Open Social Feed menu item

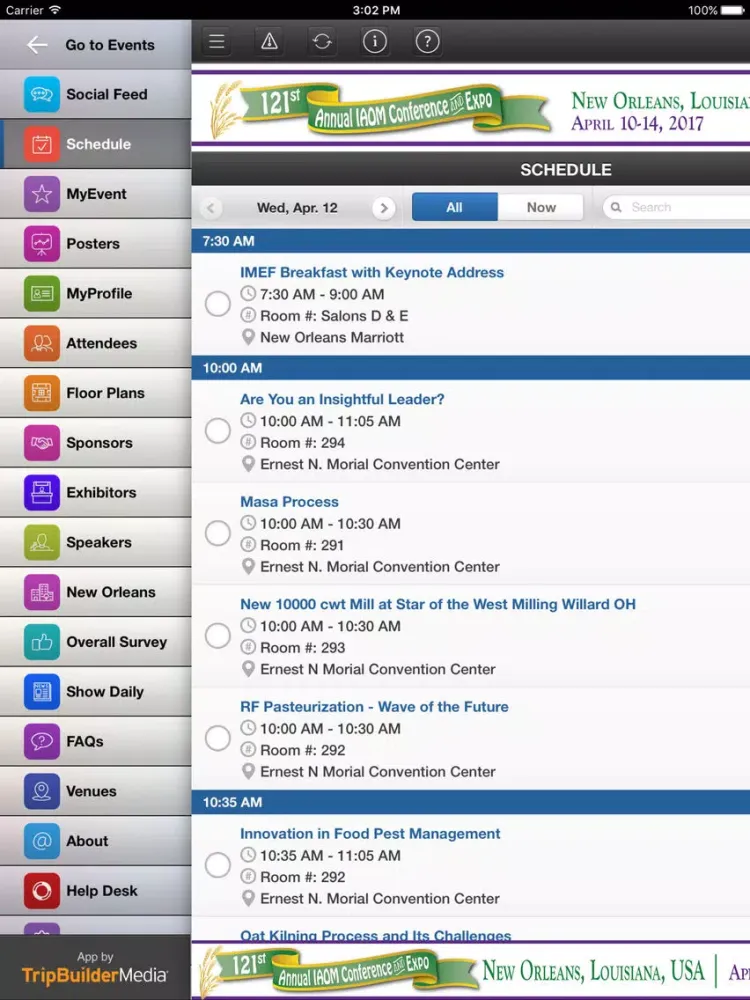96,94
